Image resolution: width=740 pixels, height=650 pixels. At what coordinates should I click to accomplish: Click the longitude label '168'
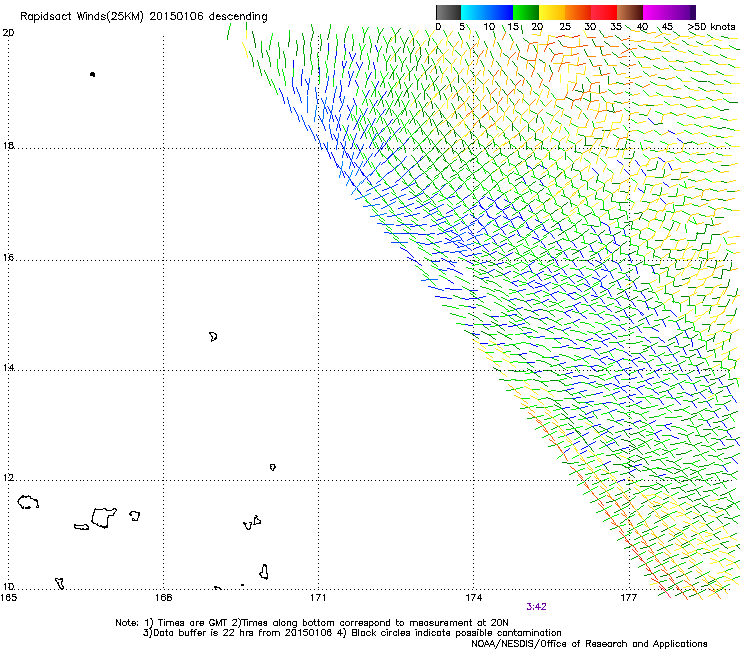[164, 598]
